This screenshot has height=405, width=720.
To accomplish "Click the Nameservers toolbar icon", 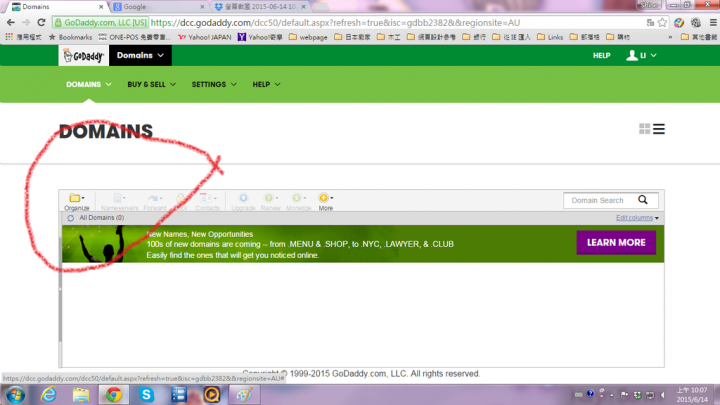I will [x=119, y=201].
